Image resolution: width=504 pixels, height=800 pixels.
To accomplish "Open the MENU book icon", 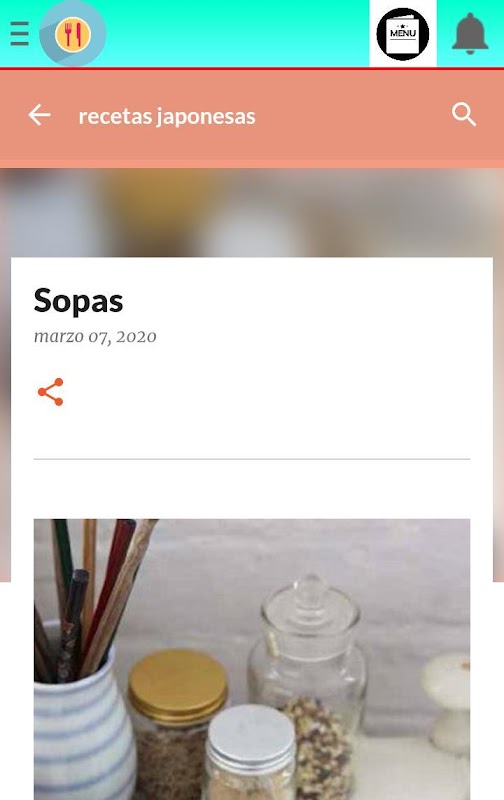I will (x=402, y=34).
